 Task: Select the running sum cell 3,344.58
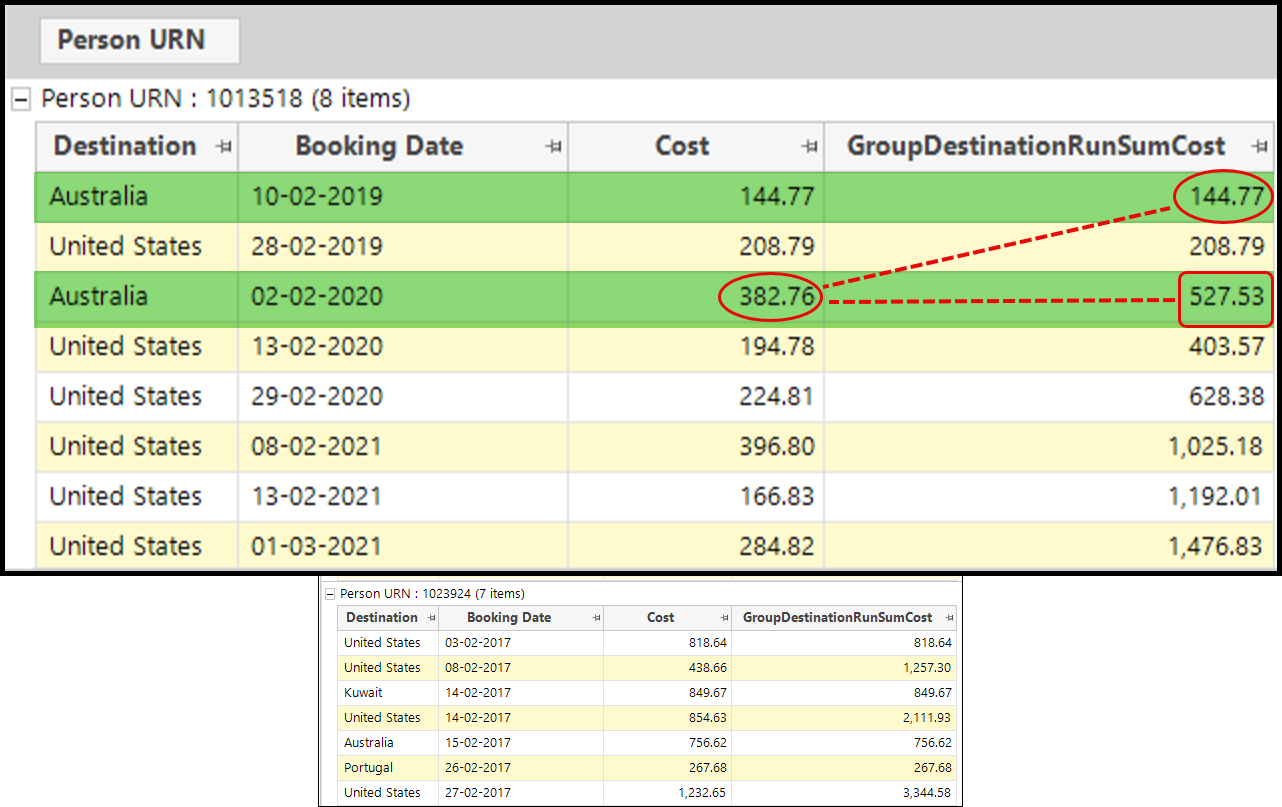[844, 793]
